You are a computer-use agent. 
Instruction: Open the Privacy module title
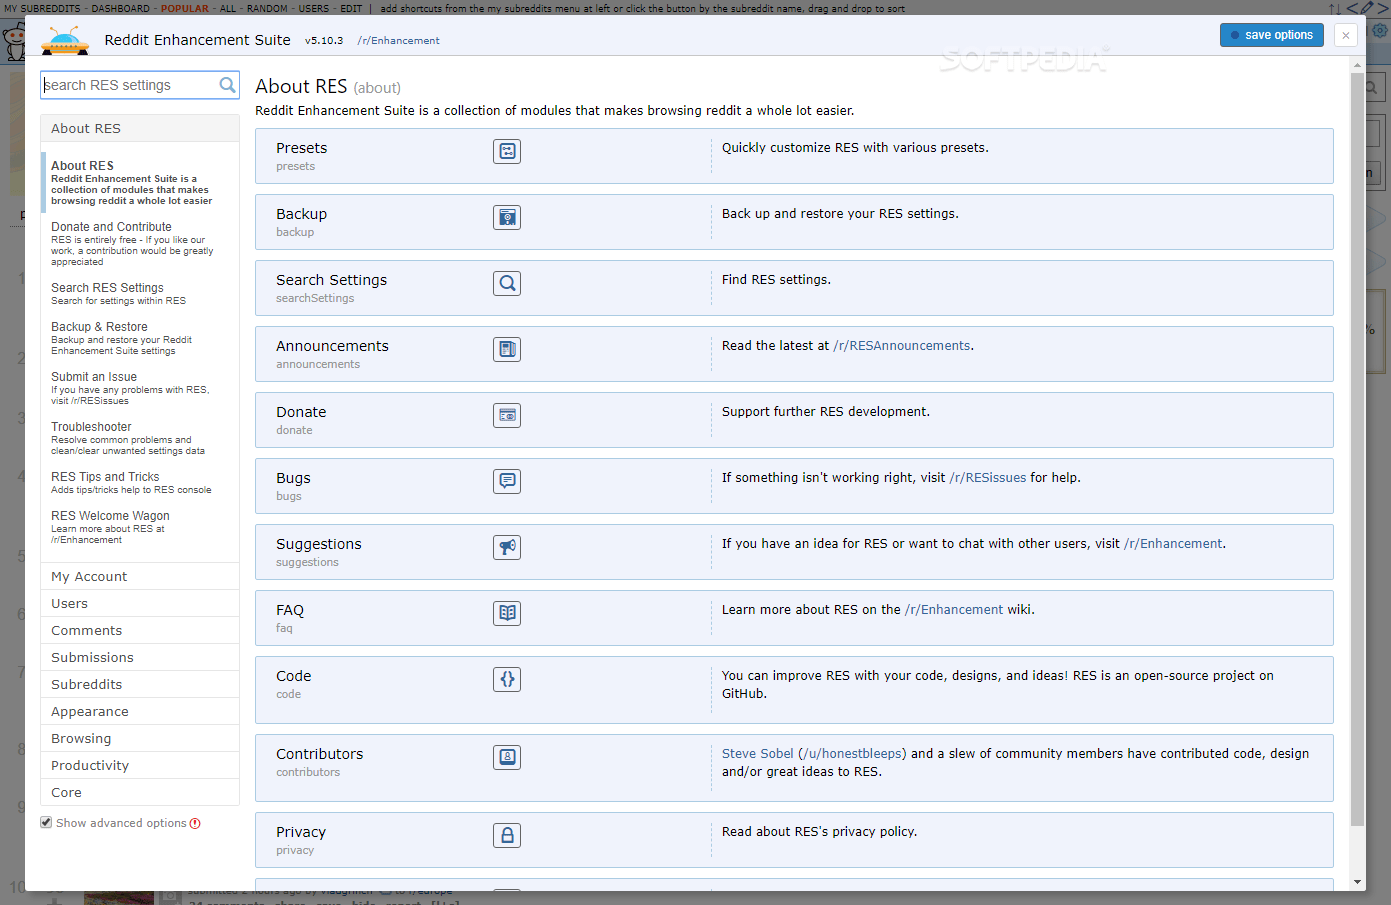tap(301, 832)
